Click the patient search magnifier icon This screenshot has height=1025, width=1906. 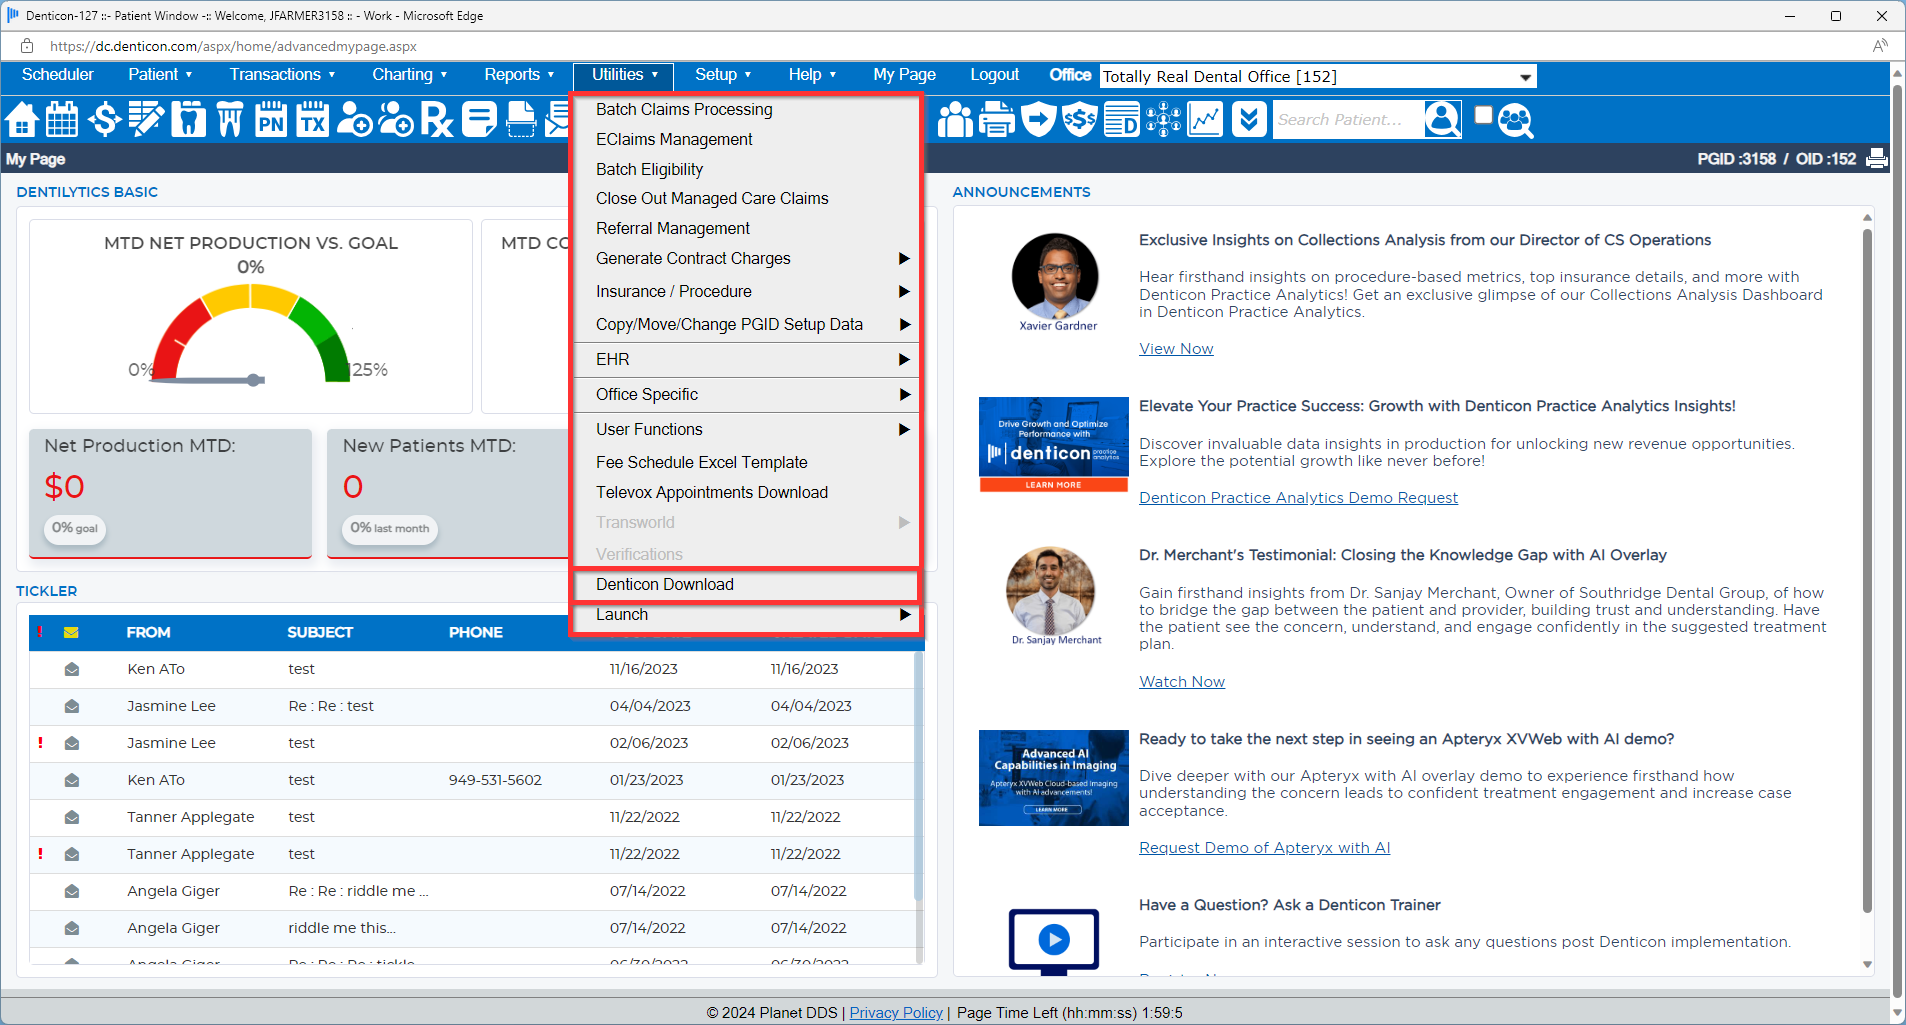1442,119
